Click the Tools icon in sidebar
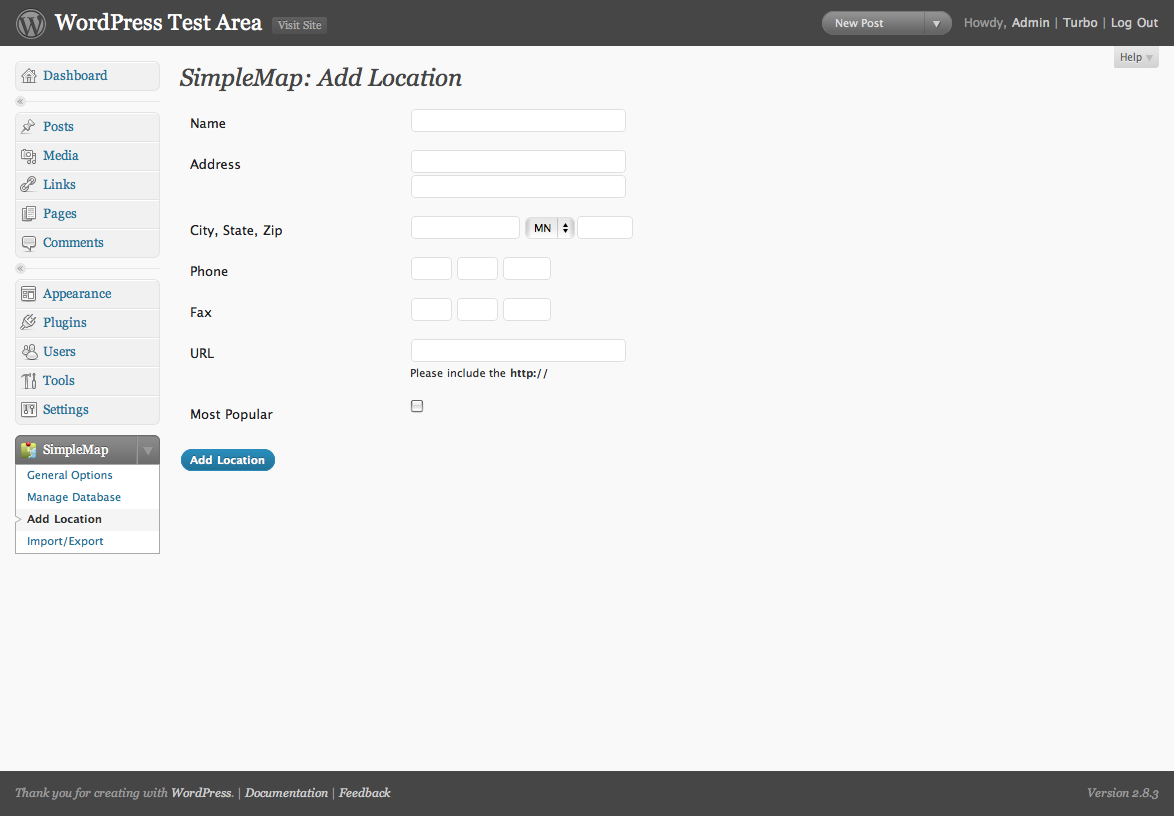The height and width of the screenshot is (816, 1174). tap(28, 381)
